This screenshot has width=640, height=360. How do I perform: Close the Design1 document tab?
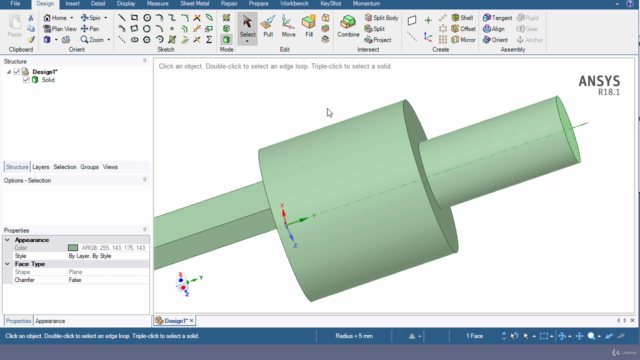tap(191, 321)
